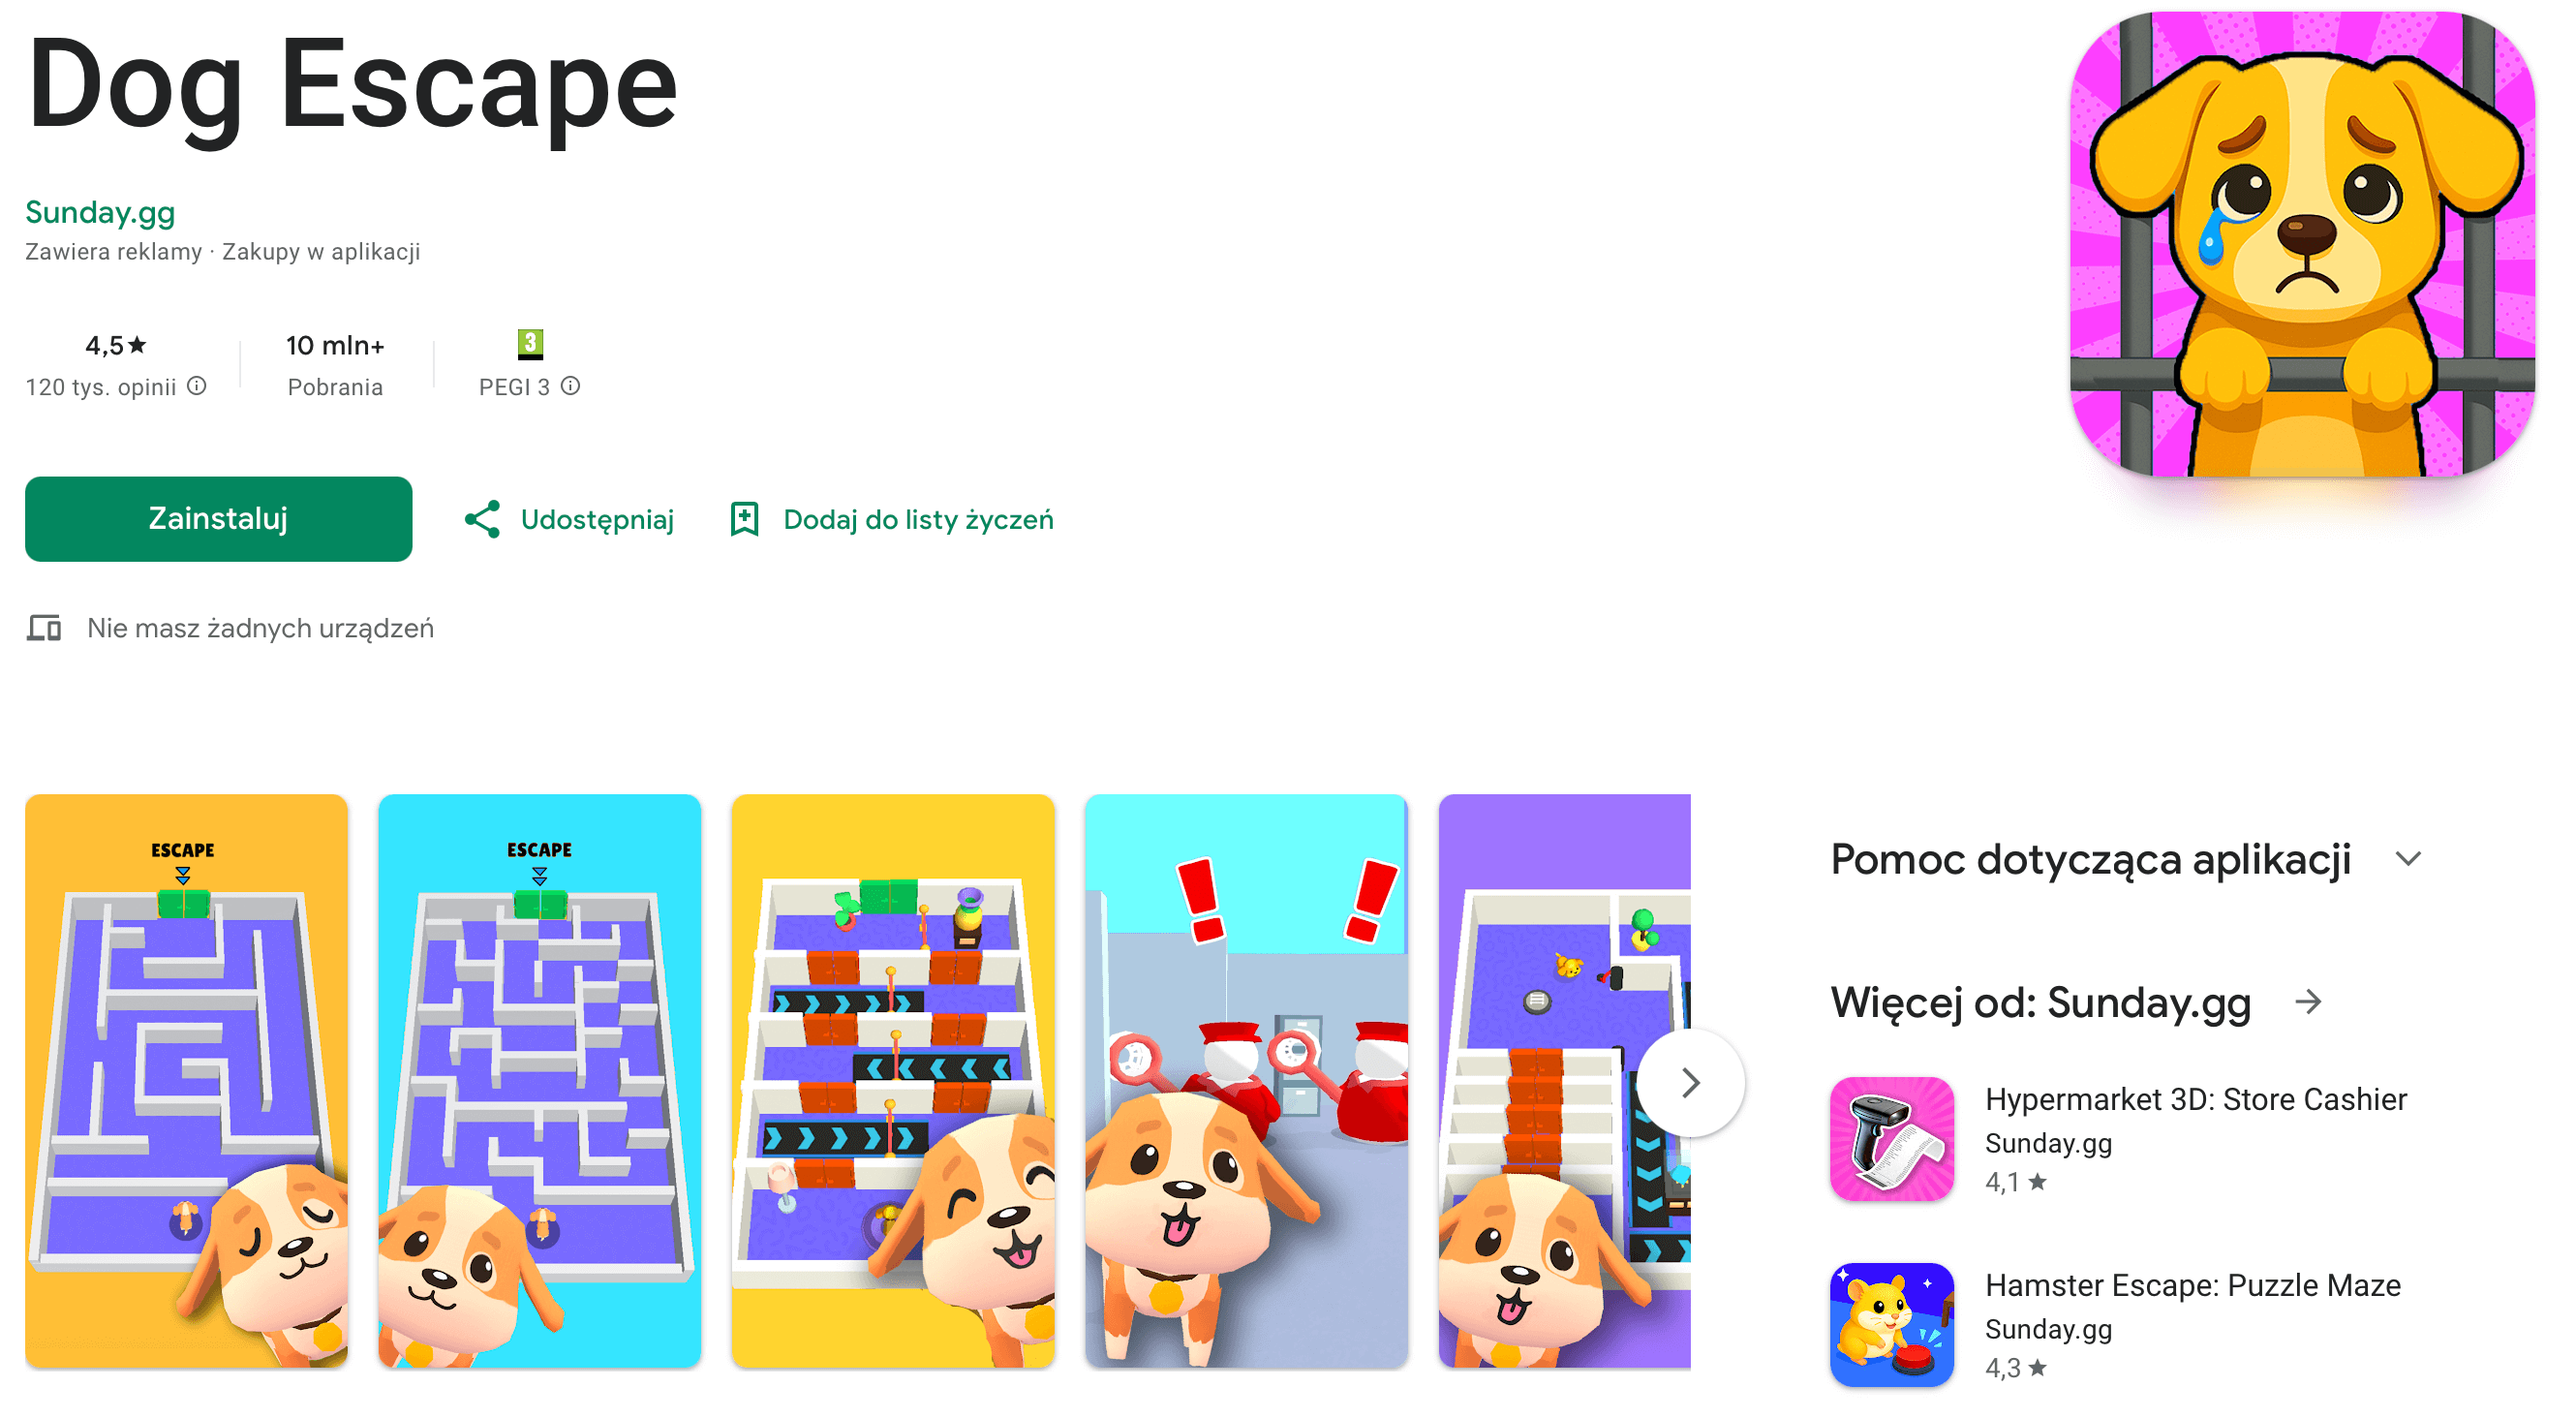Screen dimensions: 2576x1418
Task: Expand Pomoc dotycząca aplikacji section
Action: point(2408,859)
